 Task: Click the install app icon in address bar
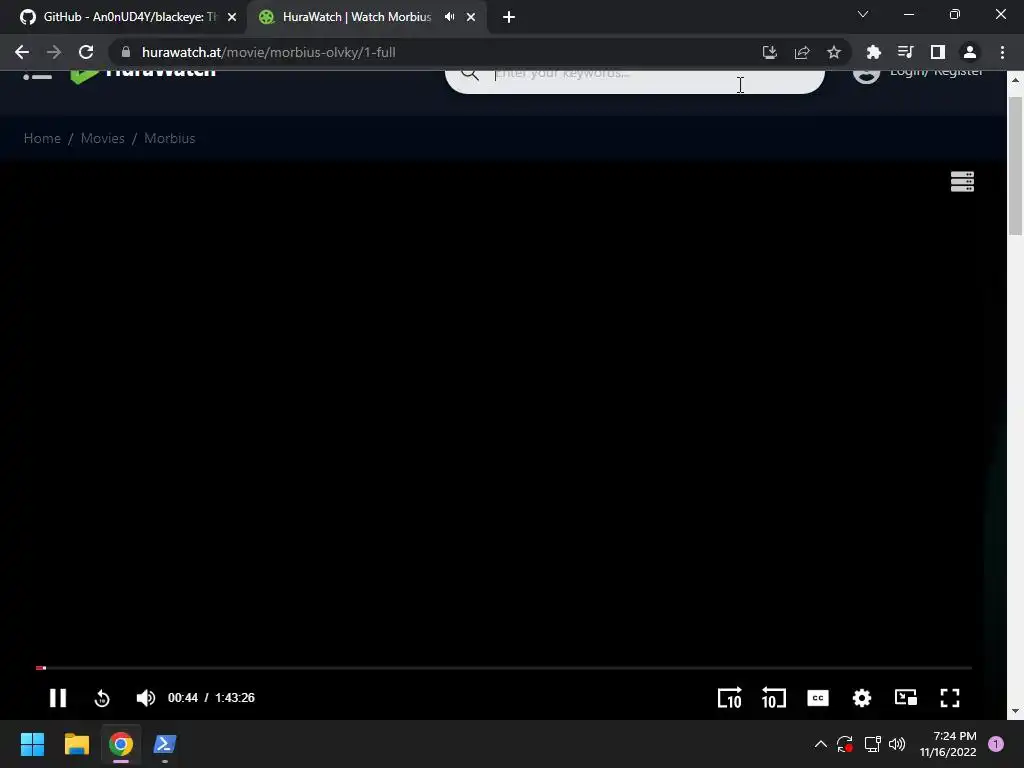click(770, 52)
